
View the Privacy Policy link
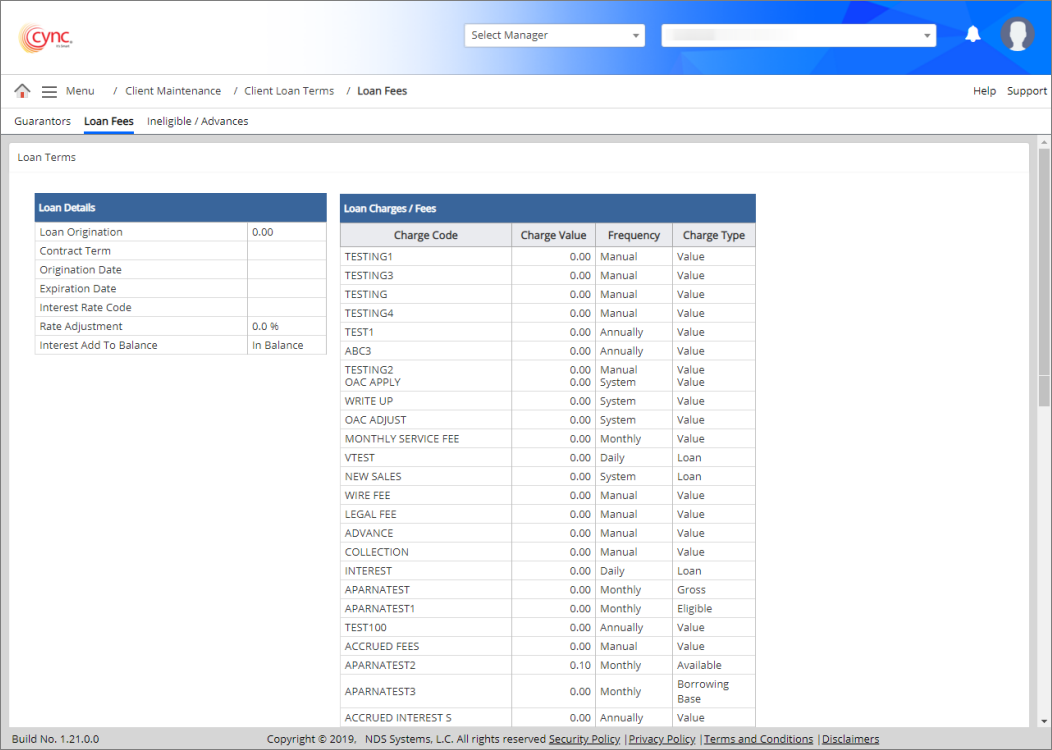point(662,739)
